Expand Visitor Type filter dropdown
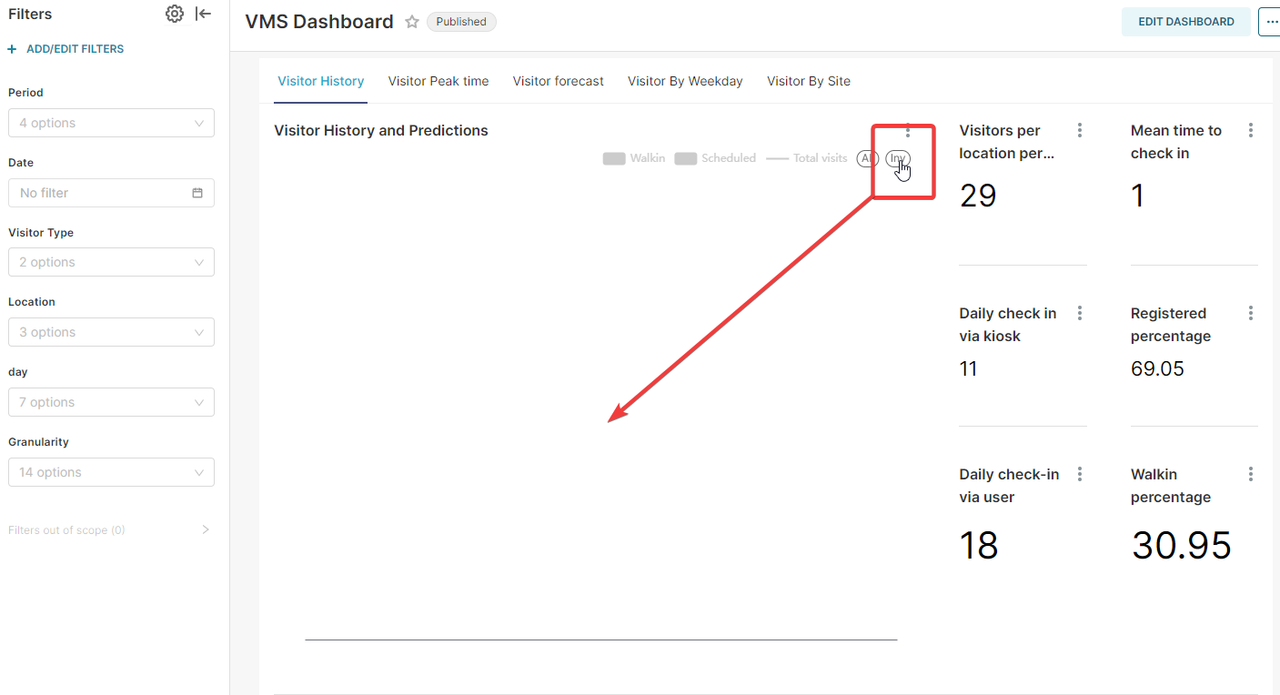 [111, 262]
